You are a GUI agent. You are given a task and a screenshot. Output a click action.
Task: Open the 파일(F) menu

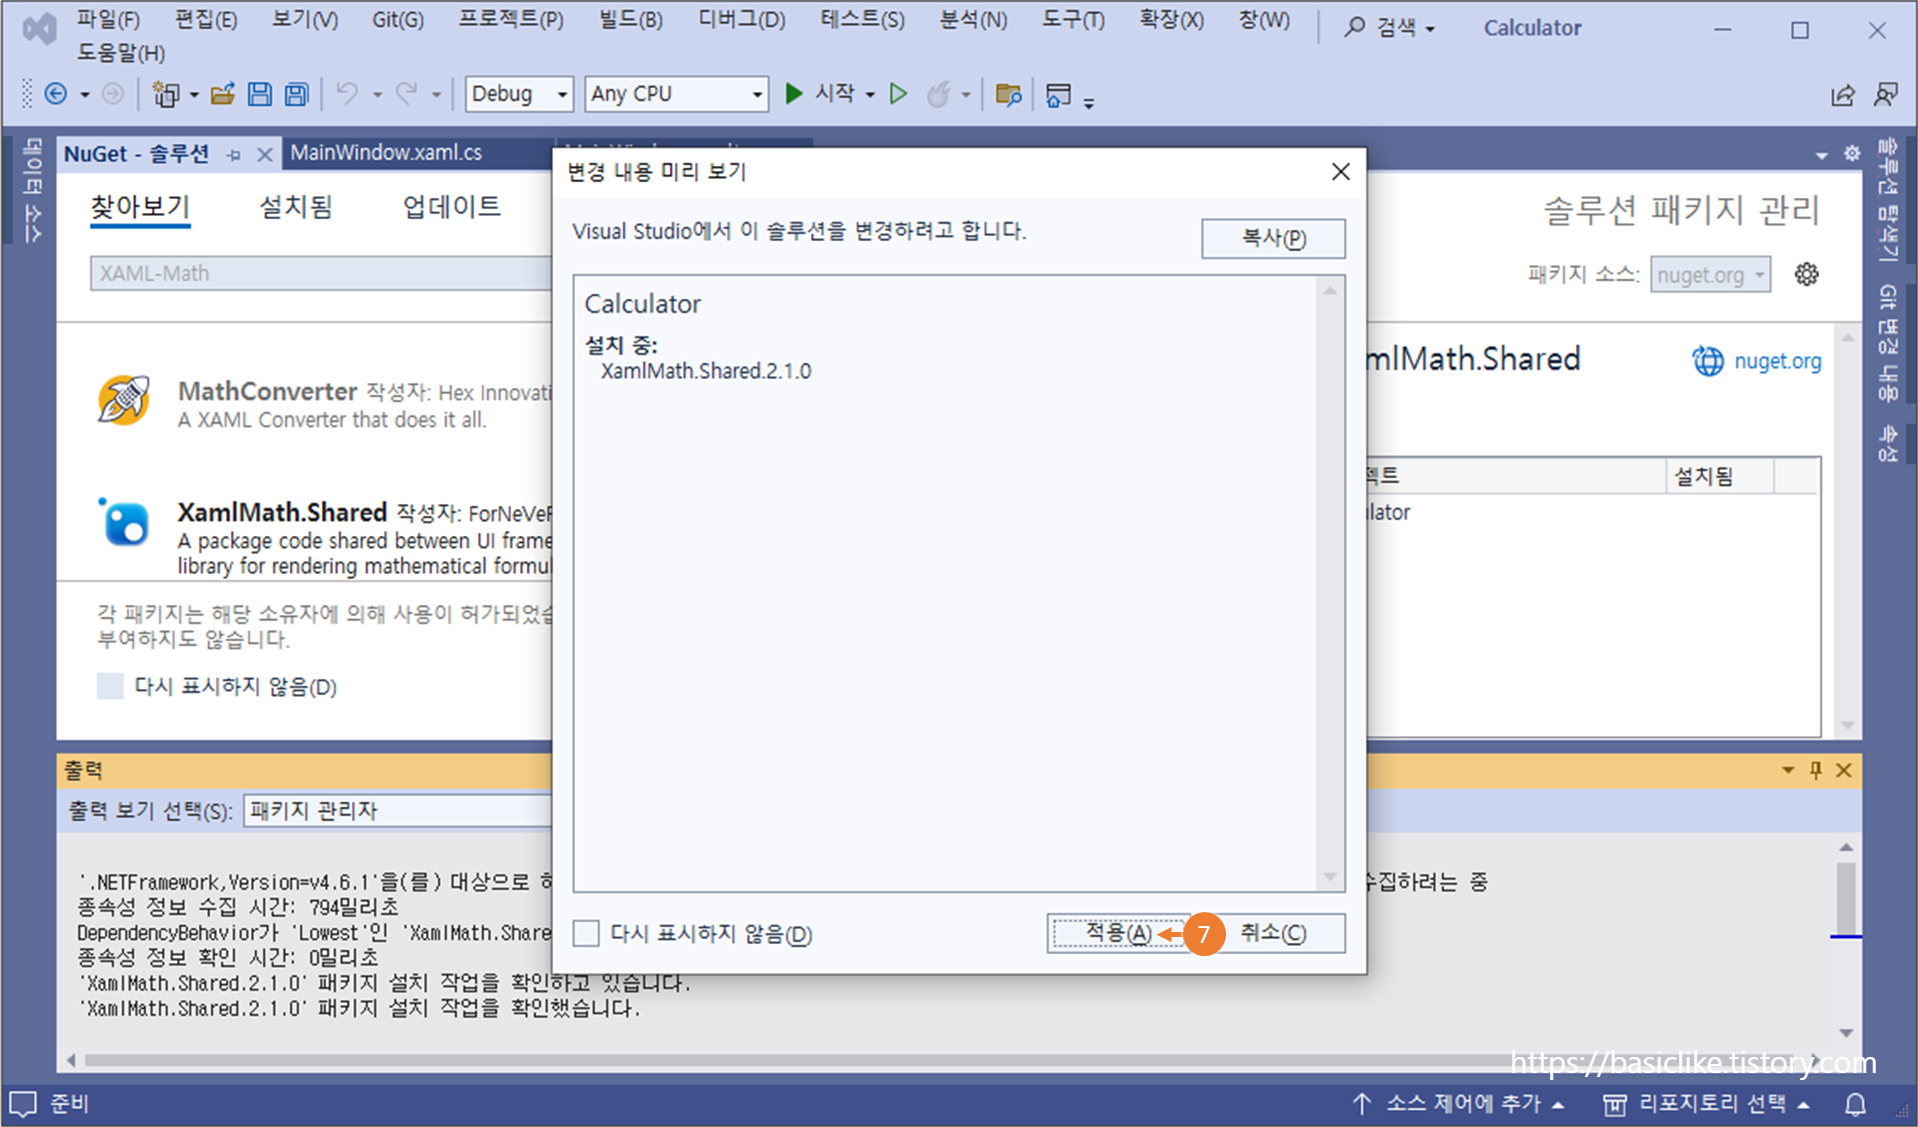point(108,20)
